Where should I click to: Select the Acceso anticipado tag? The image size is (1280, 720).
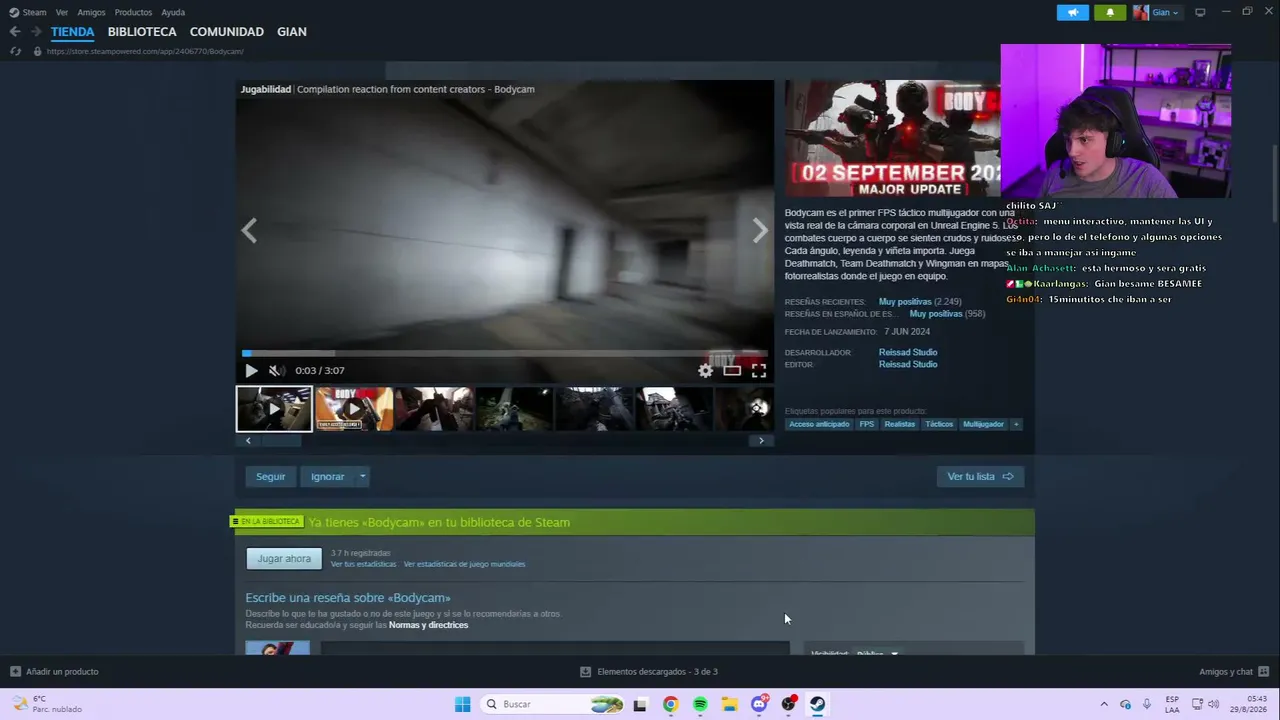[819, 424]
